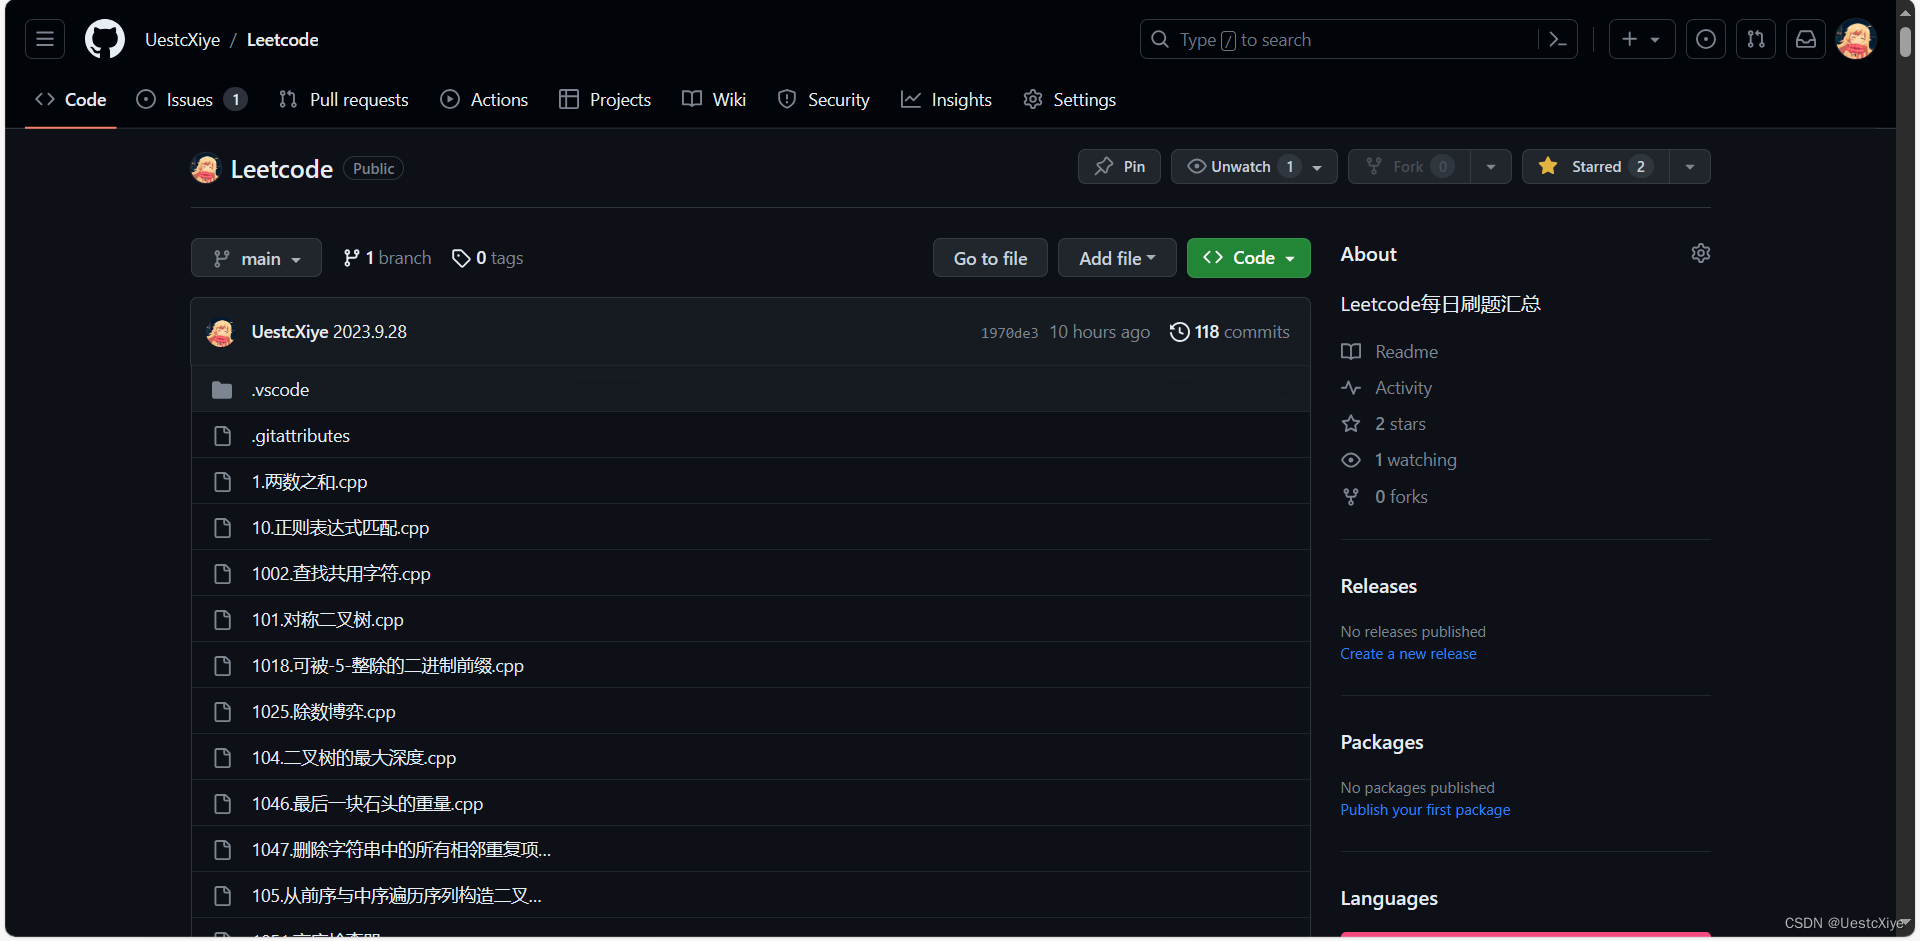Open the repository Settings tab
Image resolution: width=1920 pixels, height=941 pixels.
pos(1069,99)
